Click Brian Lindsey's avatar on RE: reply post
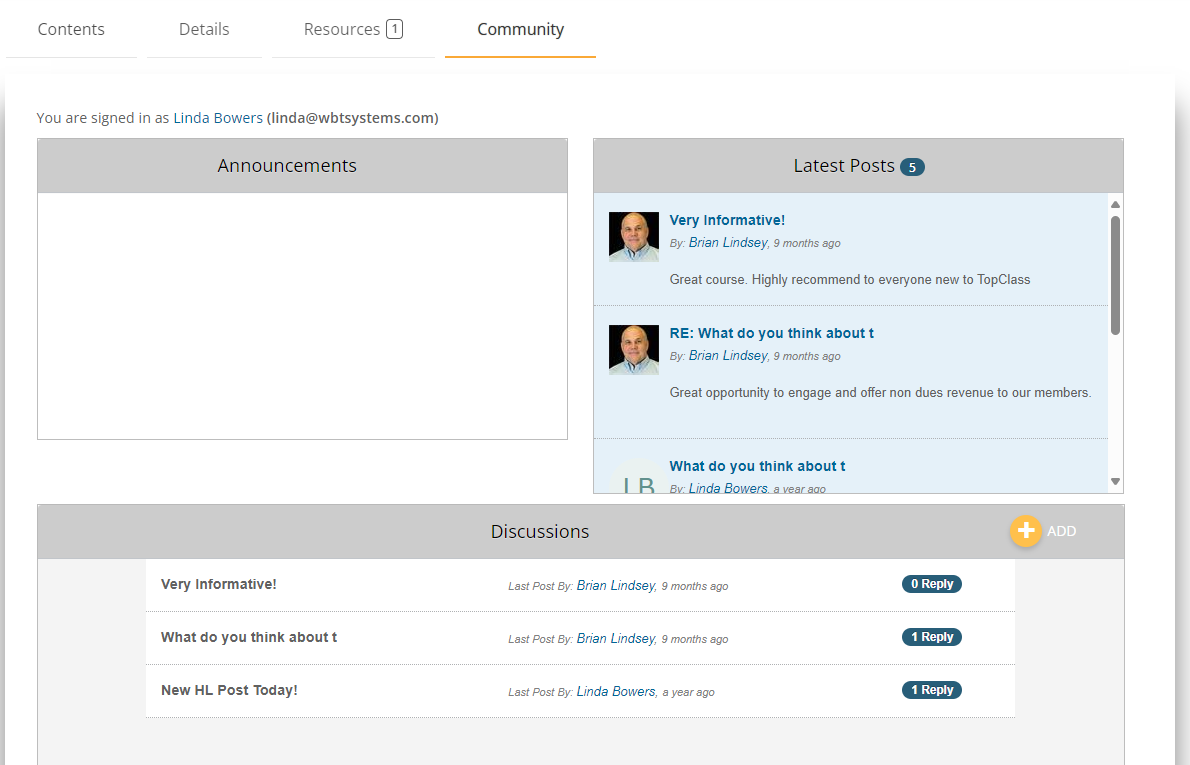The height and width of the screenshot is (765, 1190). pos(633,350)
